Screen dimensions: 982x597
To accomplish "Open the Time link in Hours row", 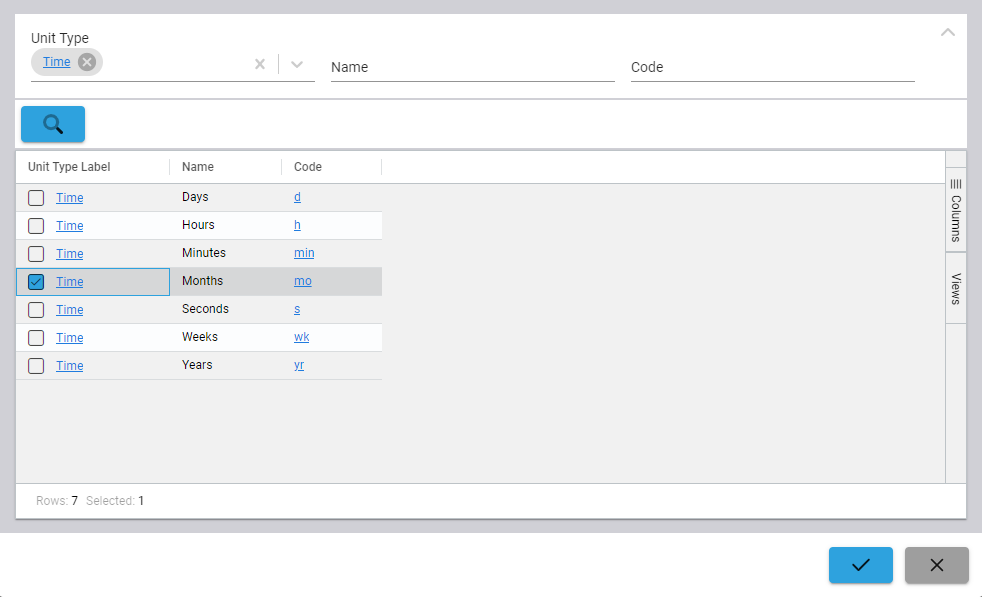I will click(x=70, y=226).
